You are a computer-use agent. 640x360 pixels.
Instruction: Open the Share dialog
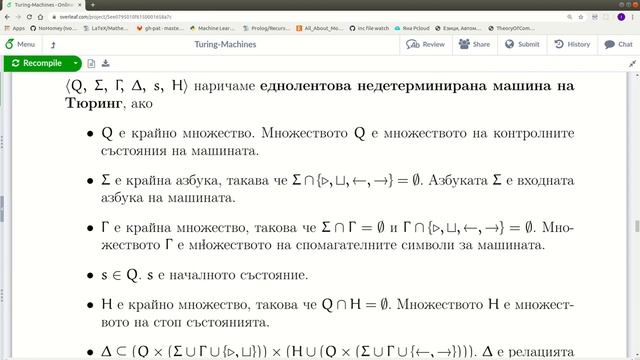(x=474, y=44)
